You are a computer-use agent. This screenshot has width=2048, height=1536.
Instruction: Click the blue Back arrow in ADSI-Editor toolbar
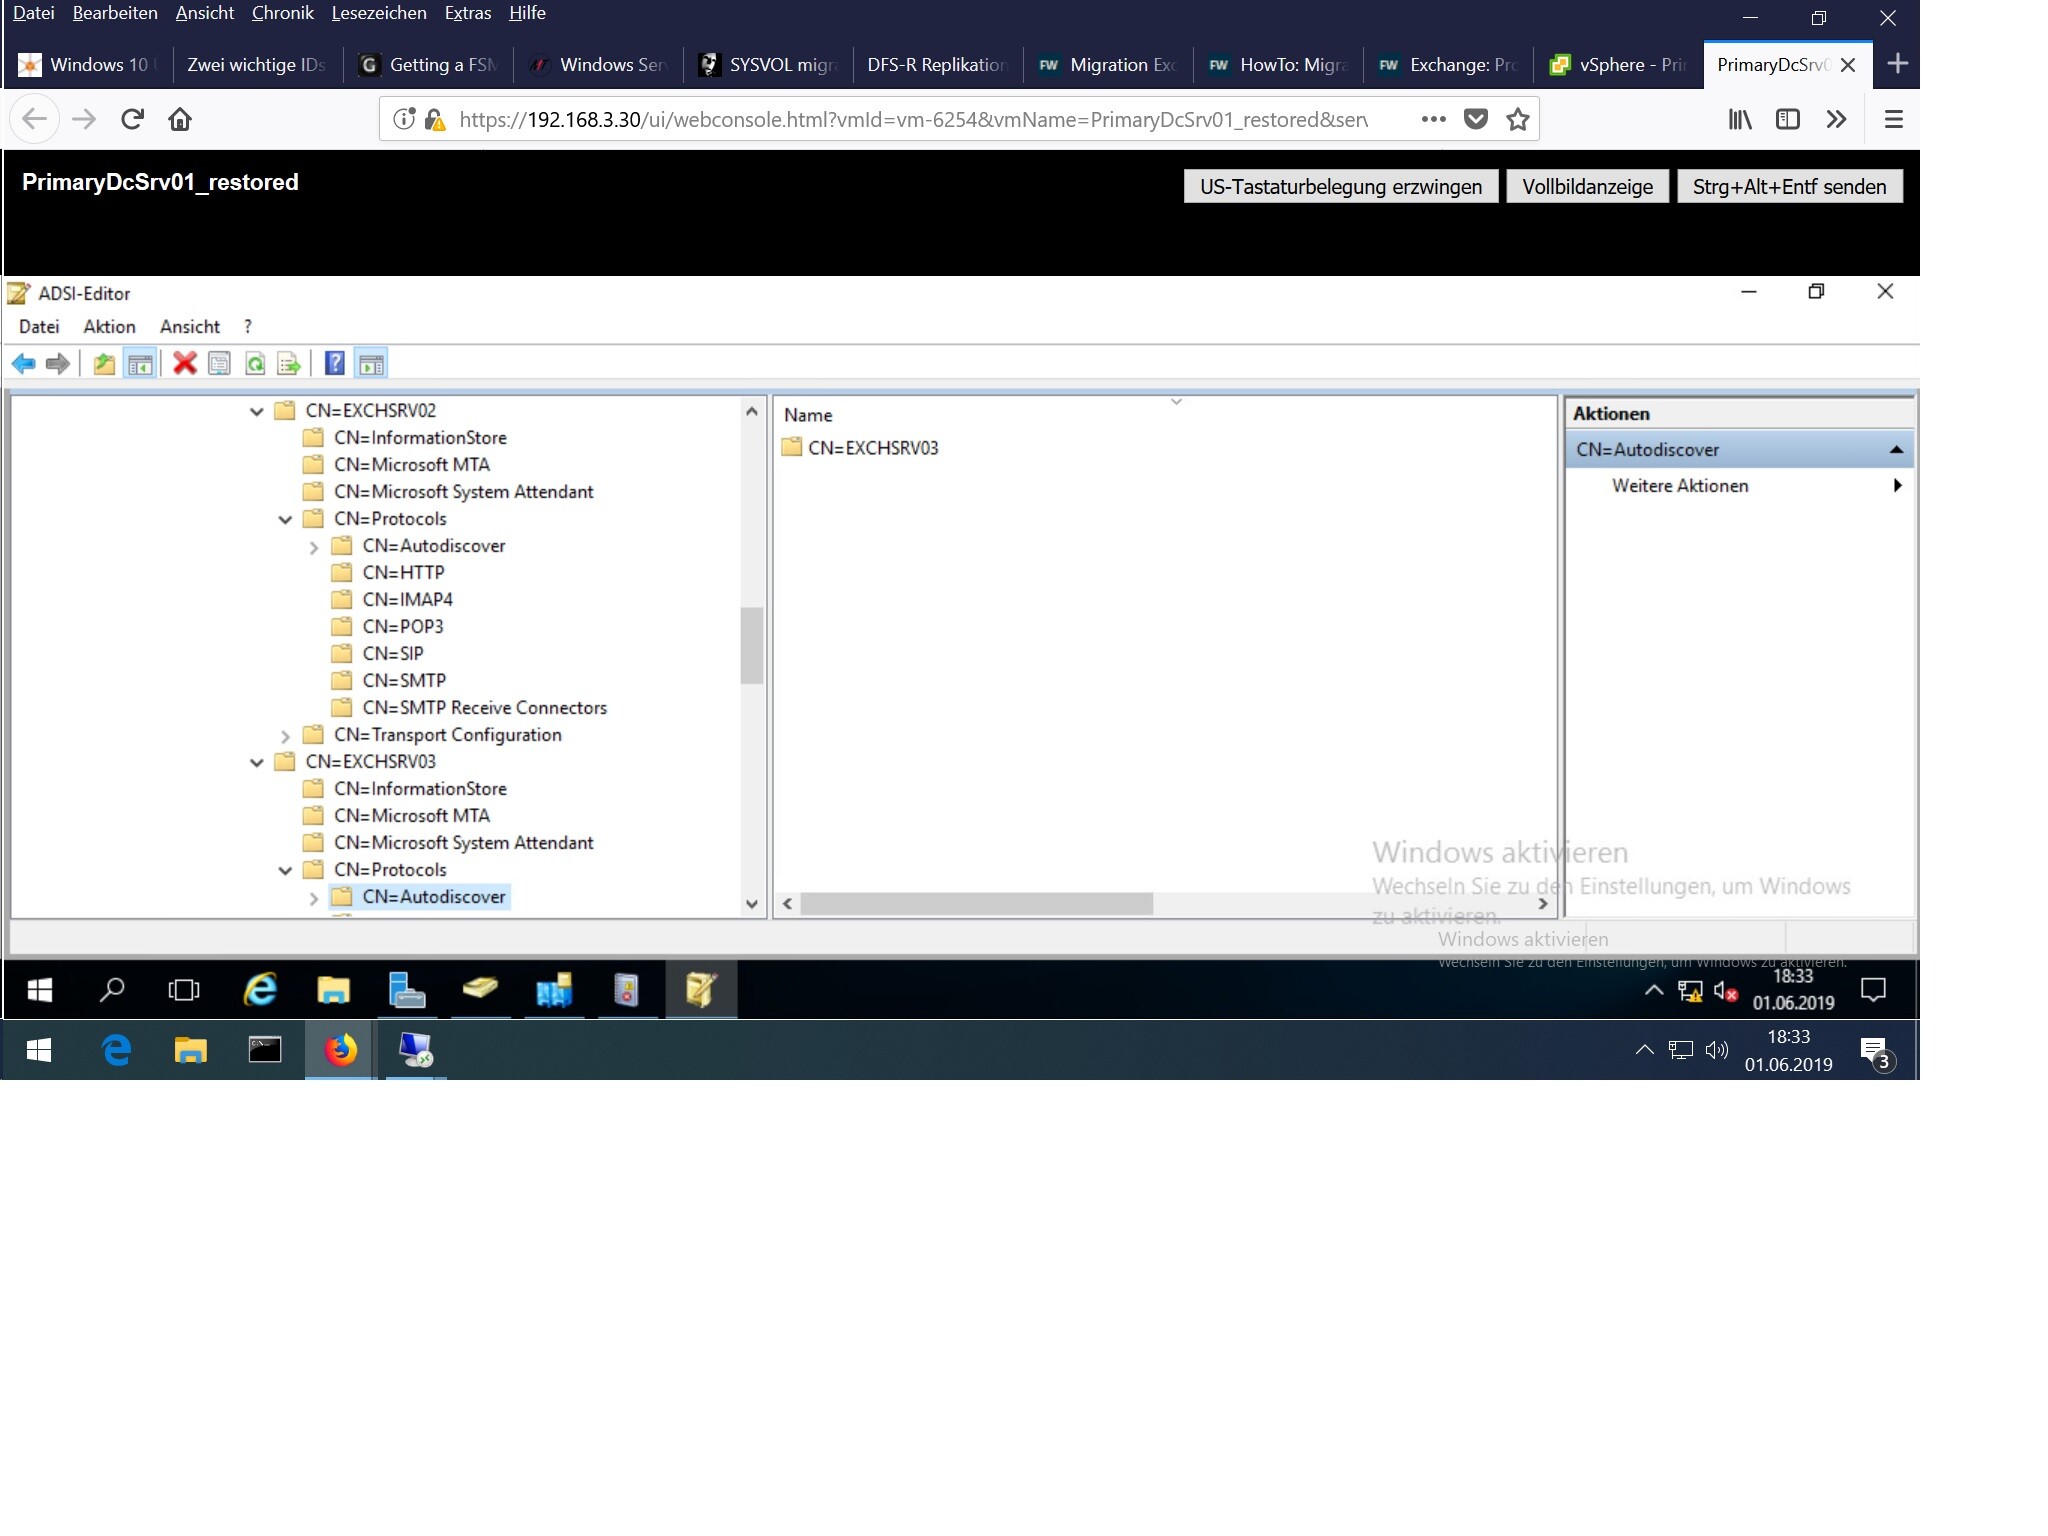click(24, 364)
